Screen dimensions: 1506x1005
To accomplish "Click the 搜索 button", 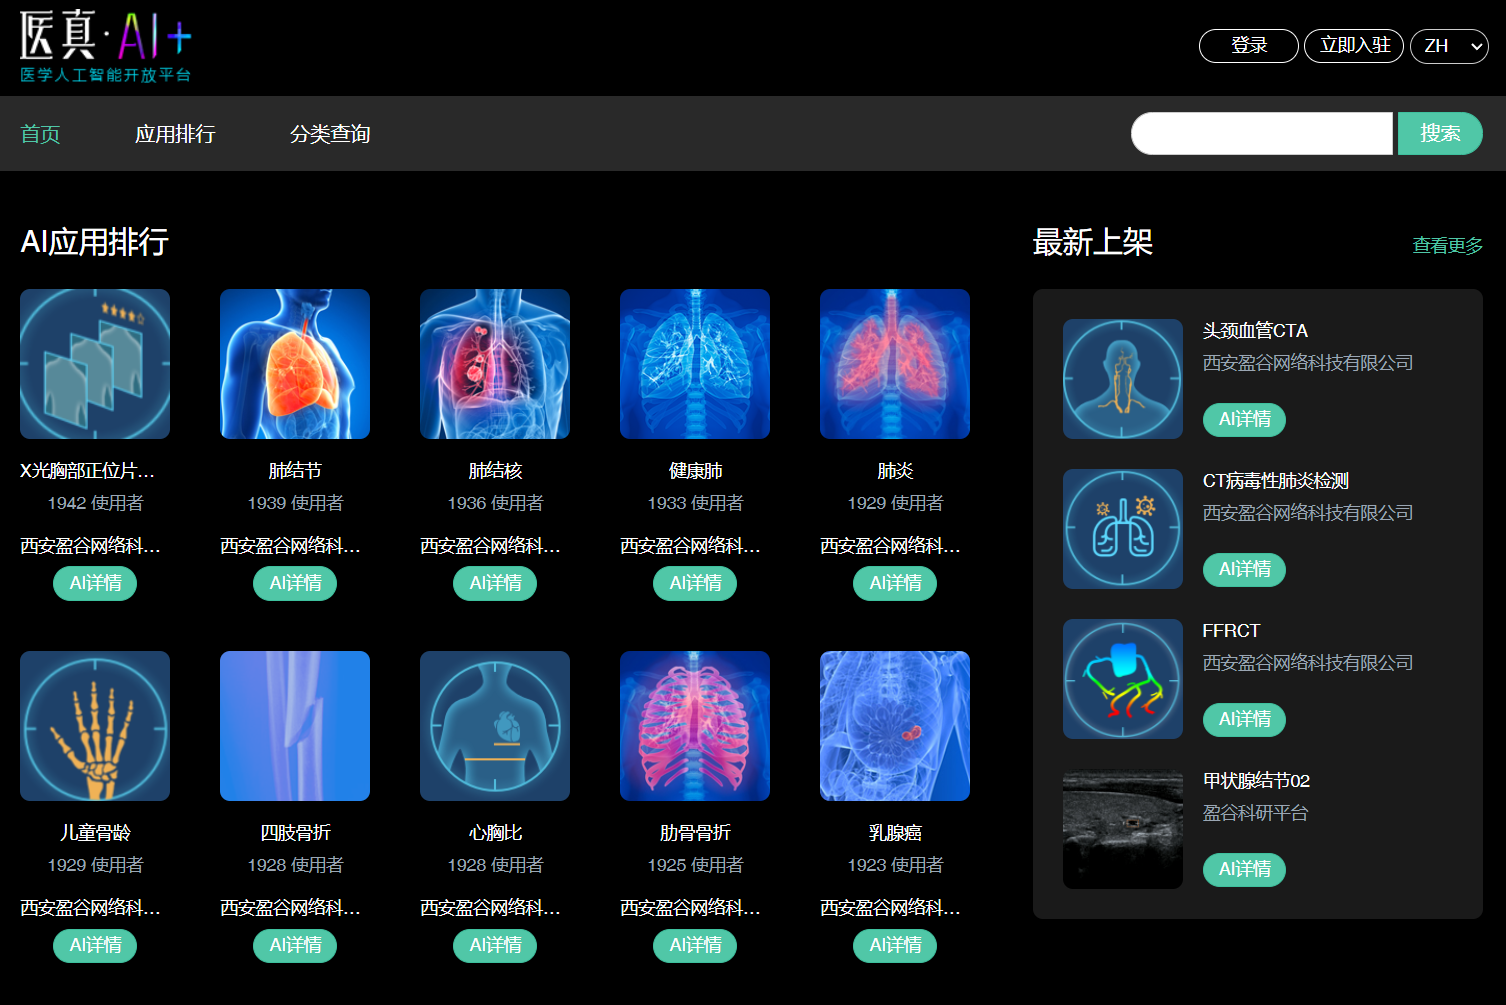I will click(1439, 133).
